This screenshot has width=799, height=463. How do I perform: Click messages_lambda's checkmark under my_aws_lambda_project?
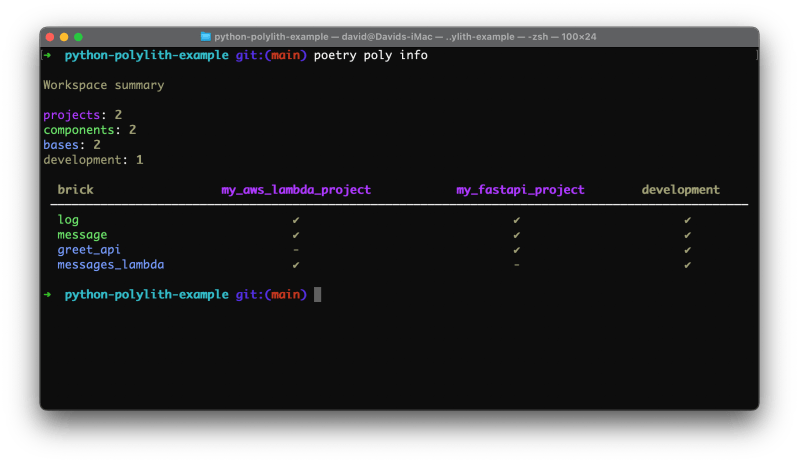pos(296,265)
